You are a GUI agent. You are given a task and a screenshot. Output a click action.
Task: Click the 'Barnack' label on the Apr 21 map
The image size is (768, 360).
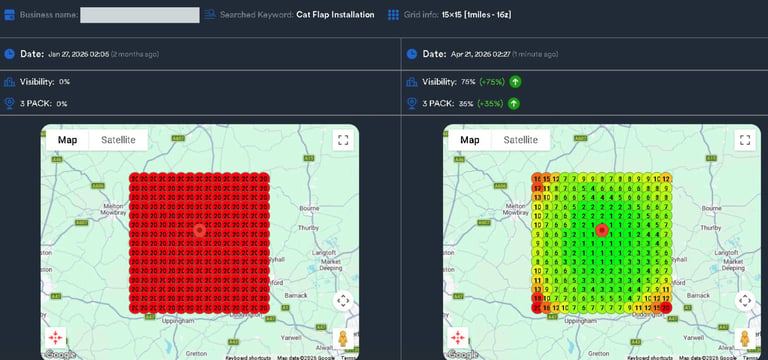[x=698, y=296]
